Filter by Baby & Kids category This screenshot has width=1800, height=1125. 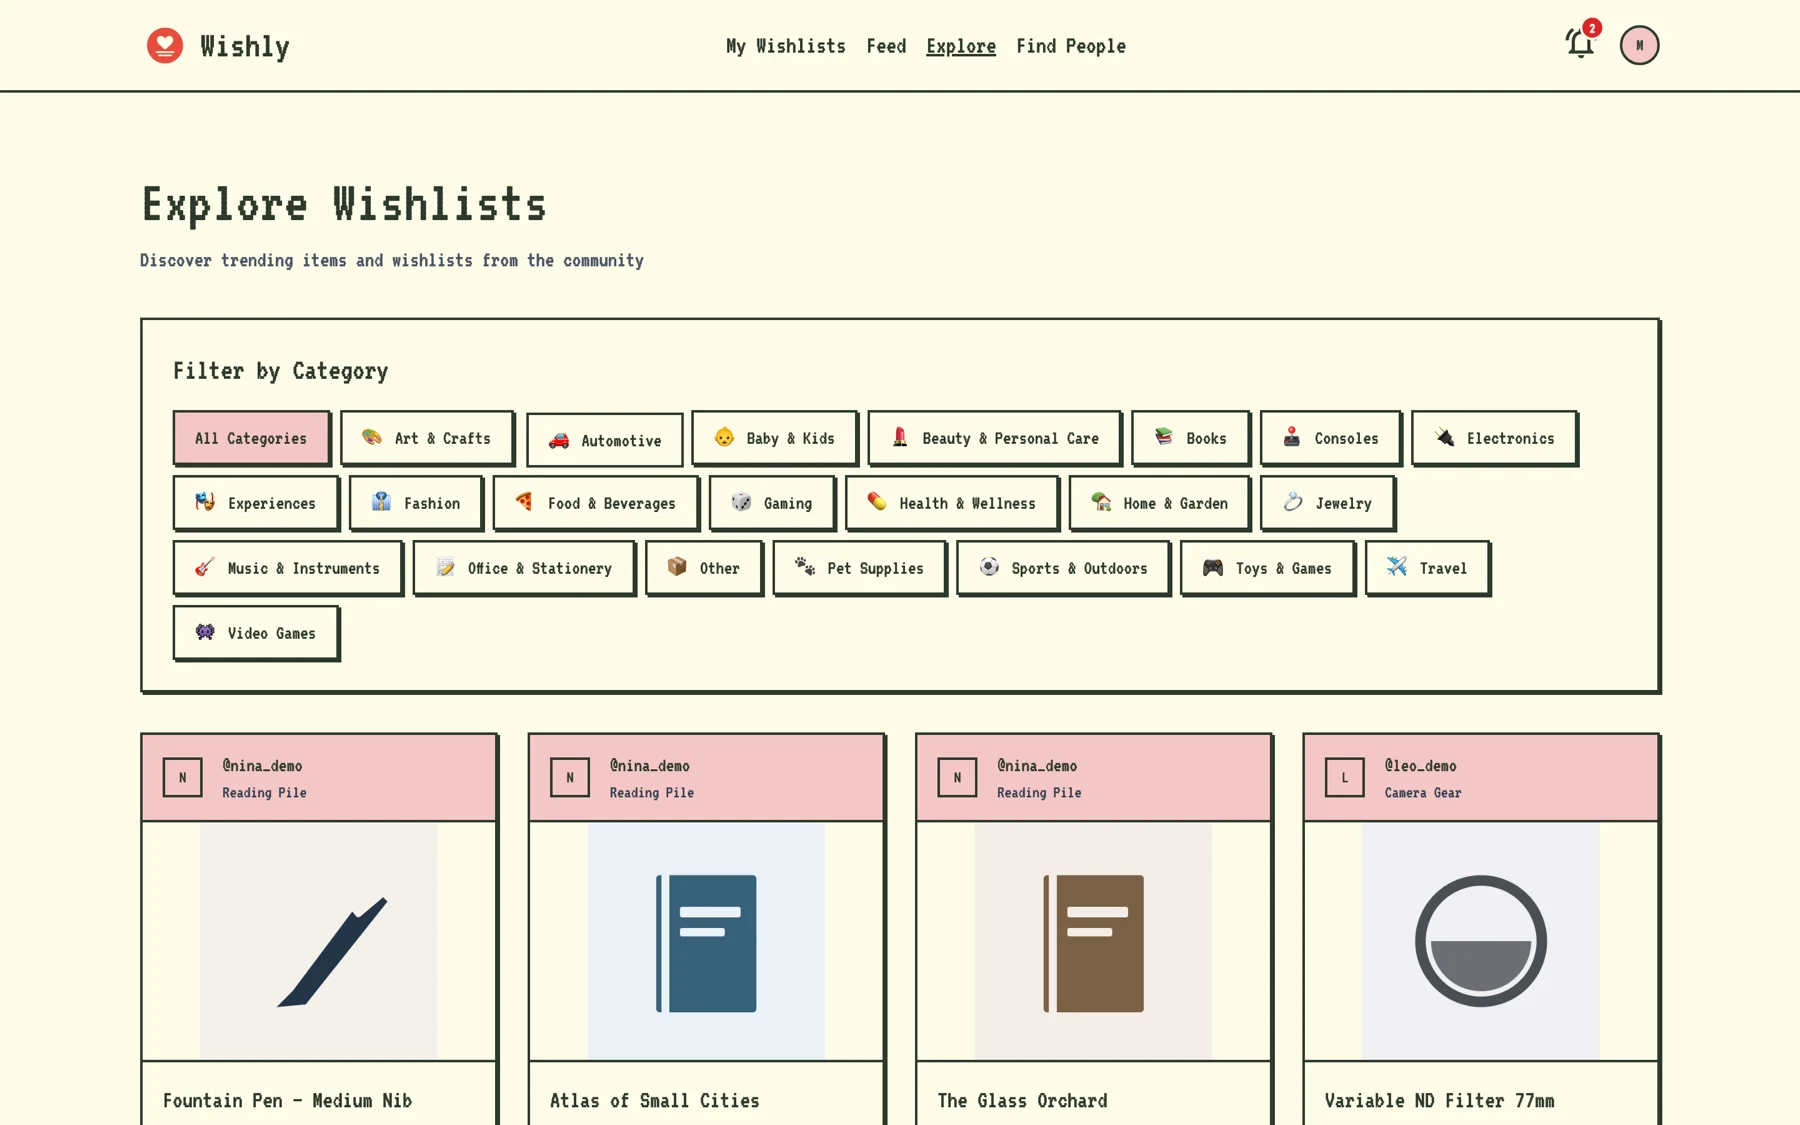click(x=774, y=438)
